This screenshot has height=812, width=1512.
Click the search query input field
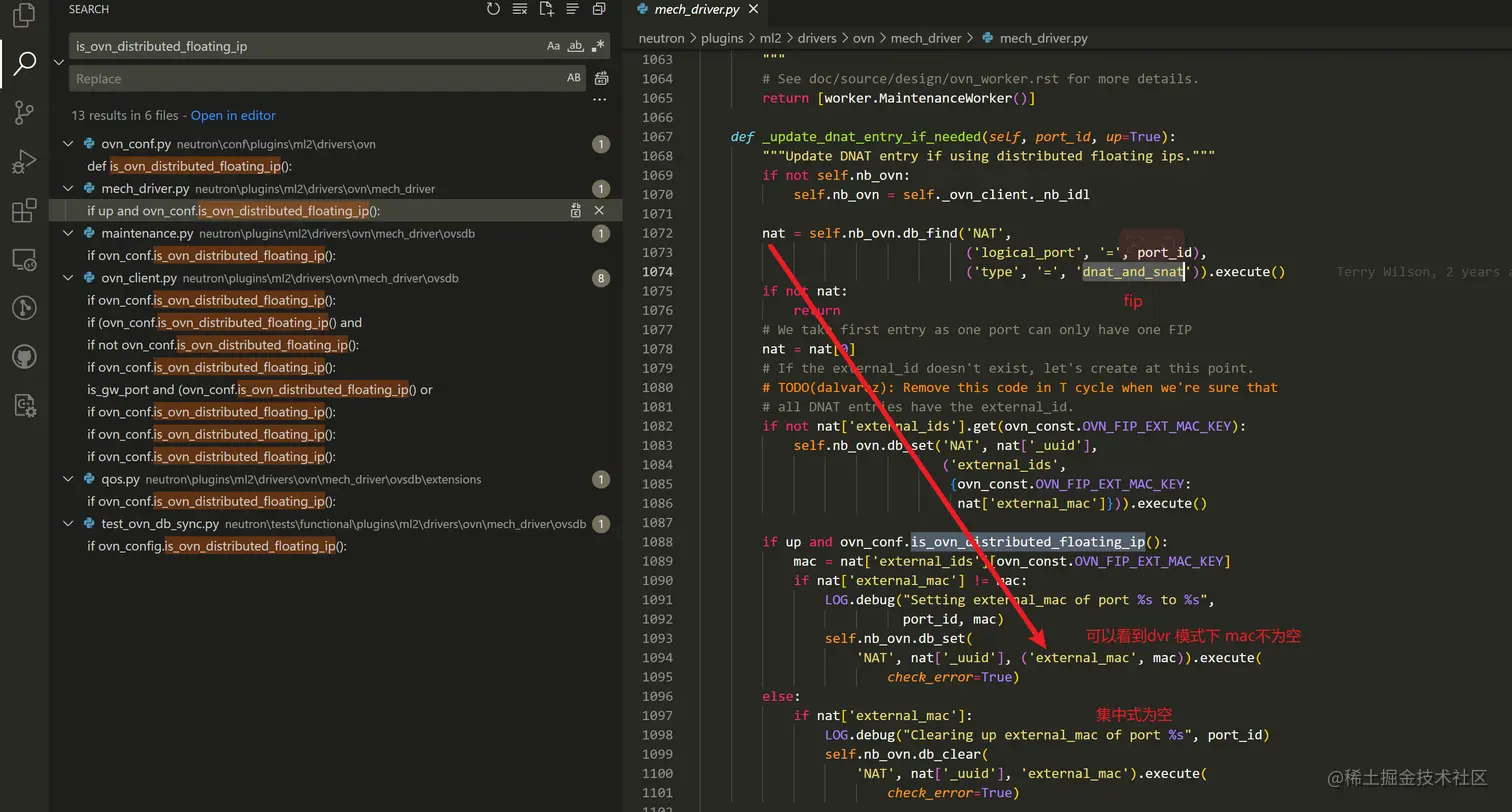pyautogui.click(x=300, y=46)
